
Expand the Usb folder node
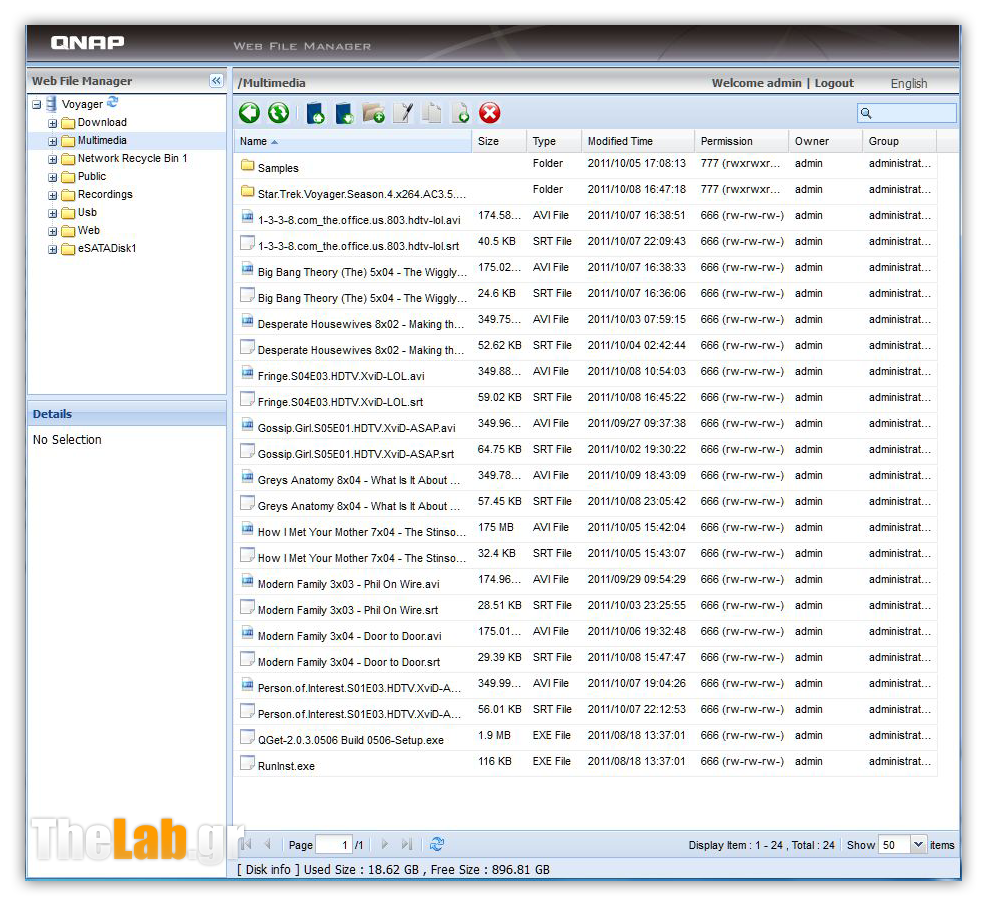pos(53,214)
